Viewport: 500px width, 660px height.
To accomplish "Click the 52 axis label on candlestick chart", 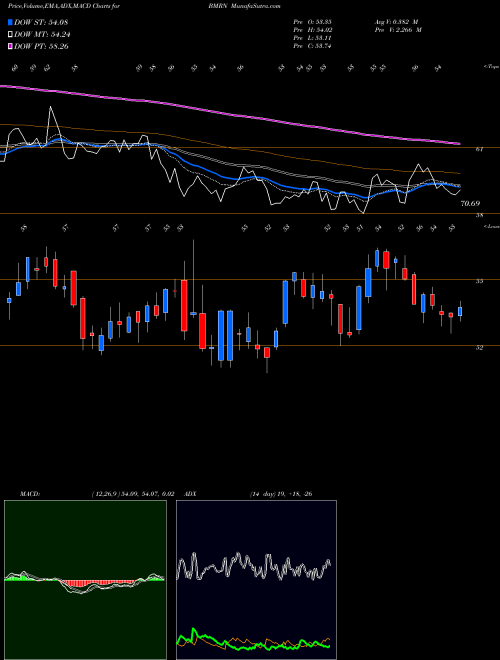I will coord(479,348).
